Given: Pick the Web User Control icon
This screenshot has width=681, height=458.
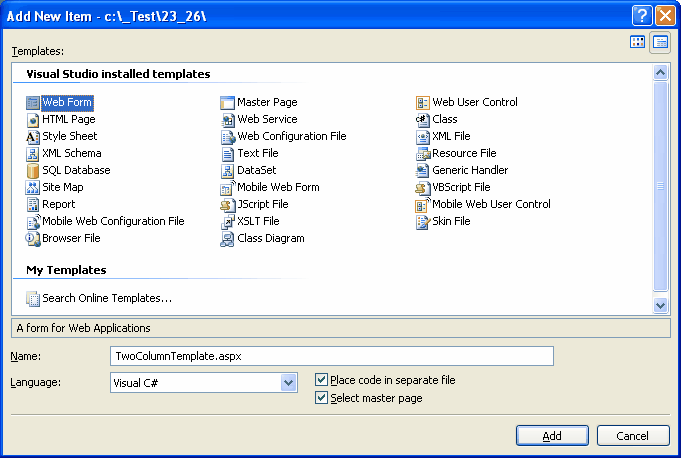Looking at the screenshot, I should (423, 102).
